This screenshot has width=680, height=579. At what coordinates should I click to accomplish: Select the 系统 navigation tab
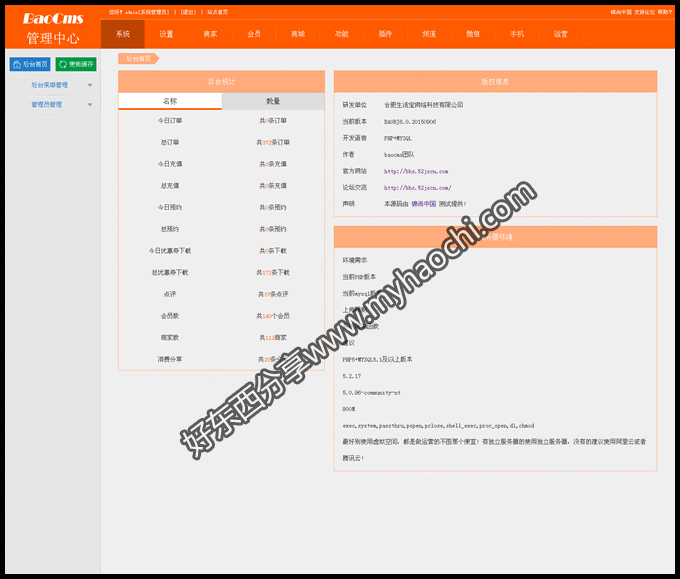pyautogui.click(x=123, y=34)
